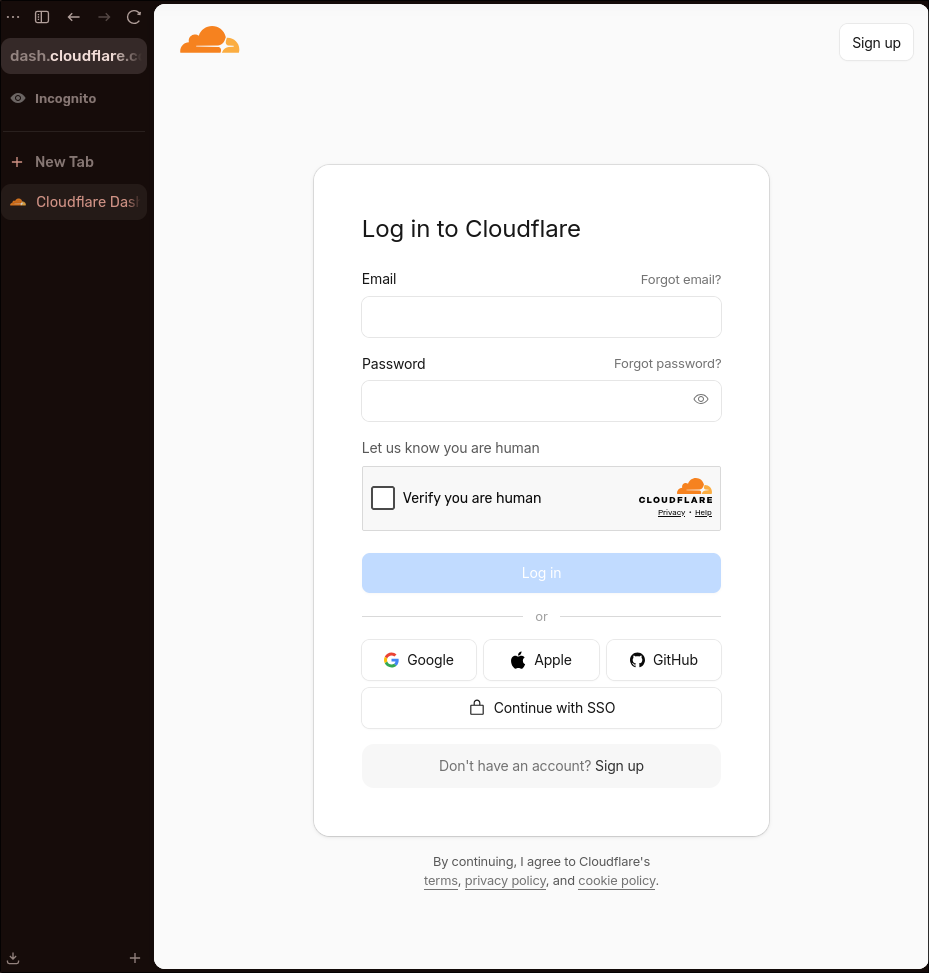Click the plus icon at the sidebar bottom

135,958
